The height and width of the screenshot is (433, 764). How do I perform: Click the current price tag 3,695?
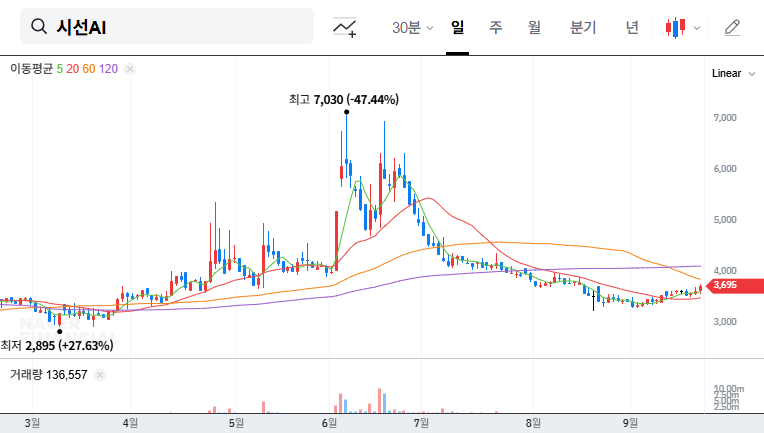coord(735,285)
